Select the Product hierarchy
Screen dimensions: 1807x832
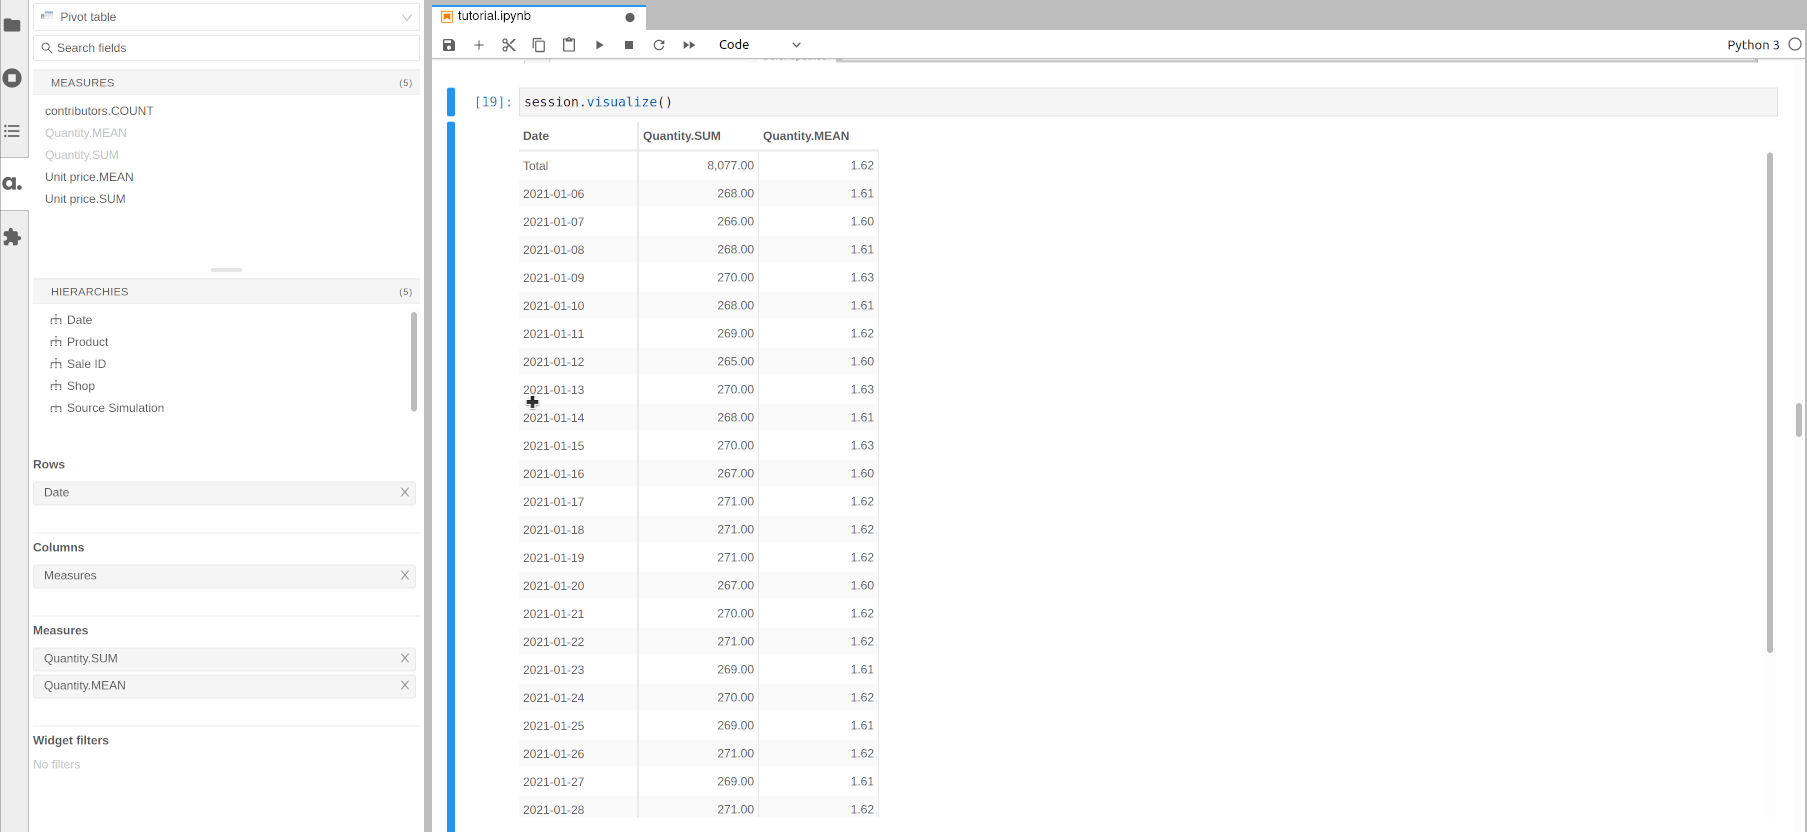(x=87, y=342)
